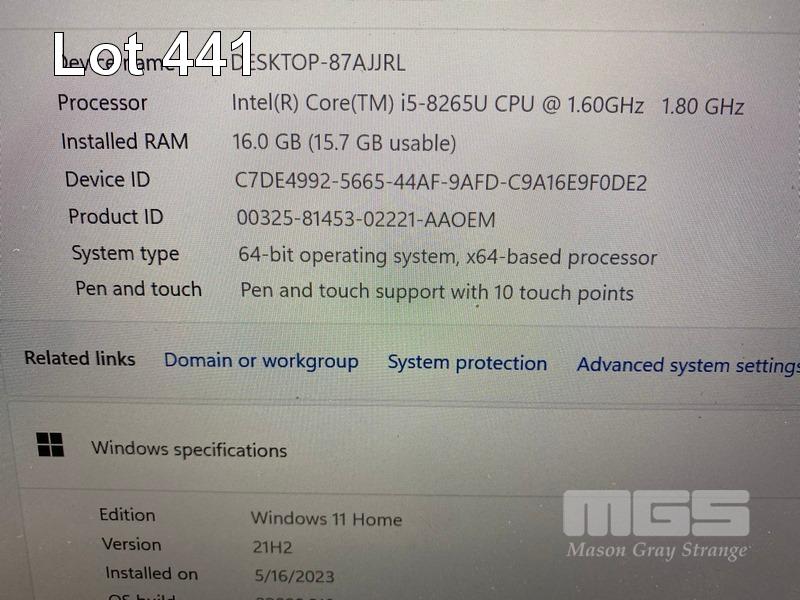This screenshot has height=600, width=800.
Task: Select the Windows 11 Home edition value
Action: click(x=326, y=519)
